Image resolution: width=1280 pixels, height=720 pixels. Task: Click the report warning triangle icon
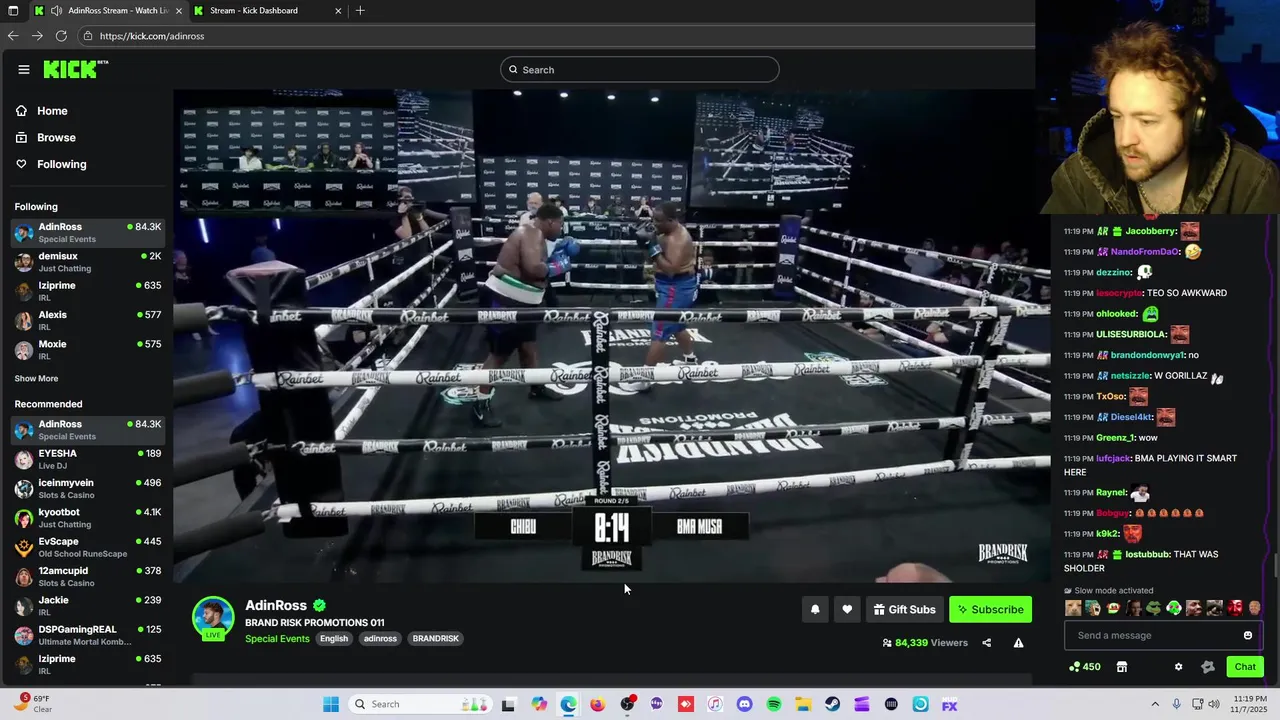(1018, 643)
